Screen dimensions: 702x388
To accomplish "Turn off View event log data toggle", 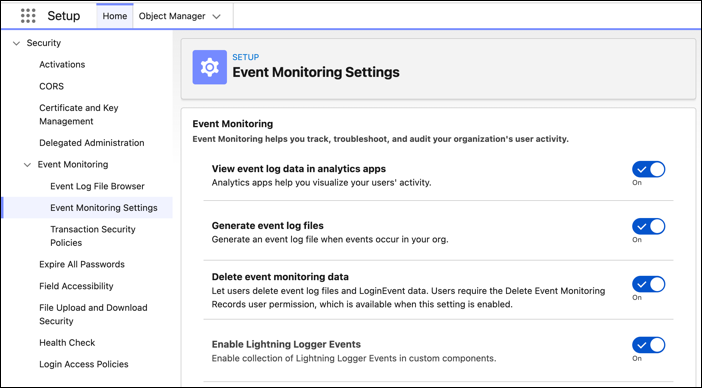I will point(648,170).
